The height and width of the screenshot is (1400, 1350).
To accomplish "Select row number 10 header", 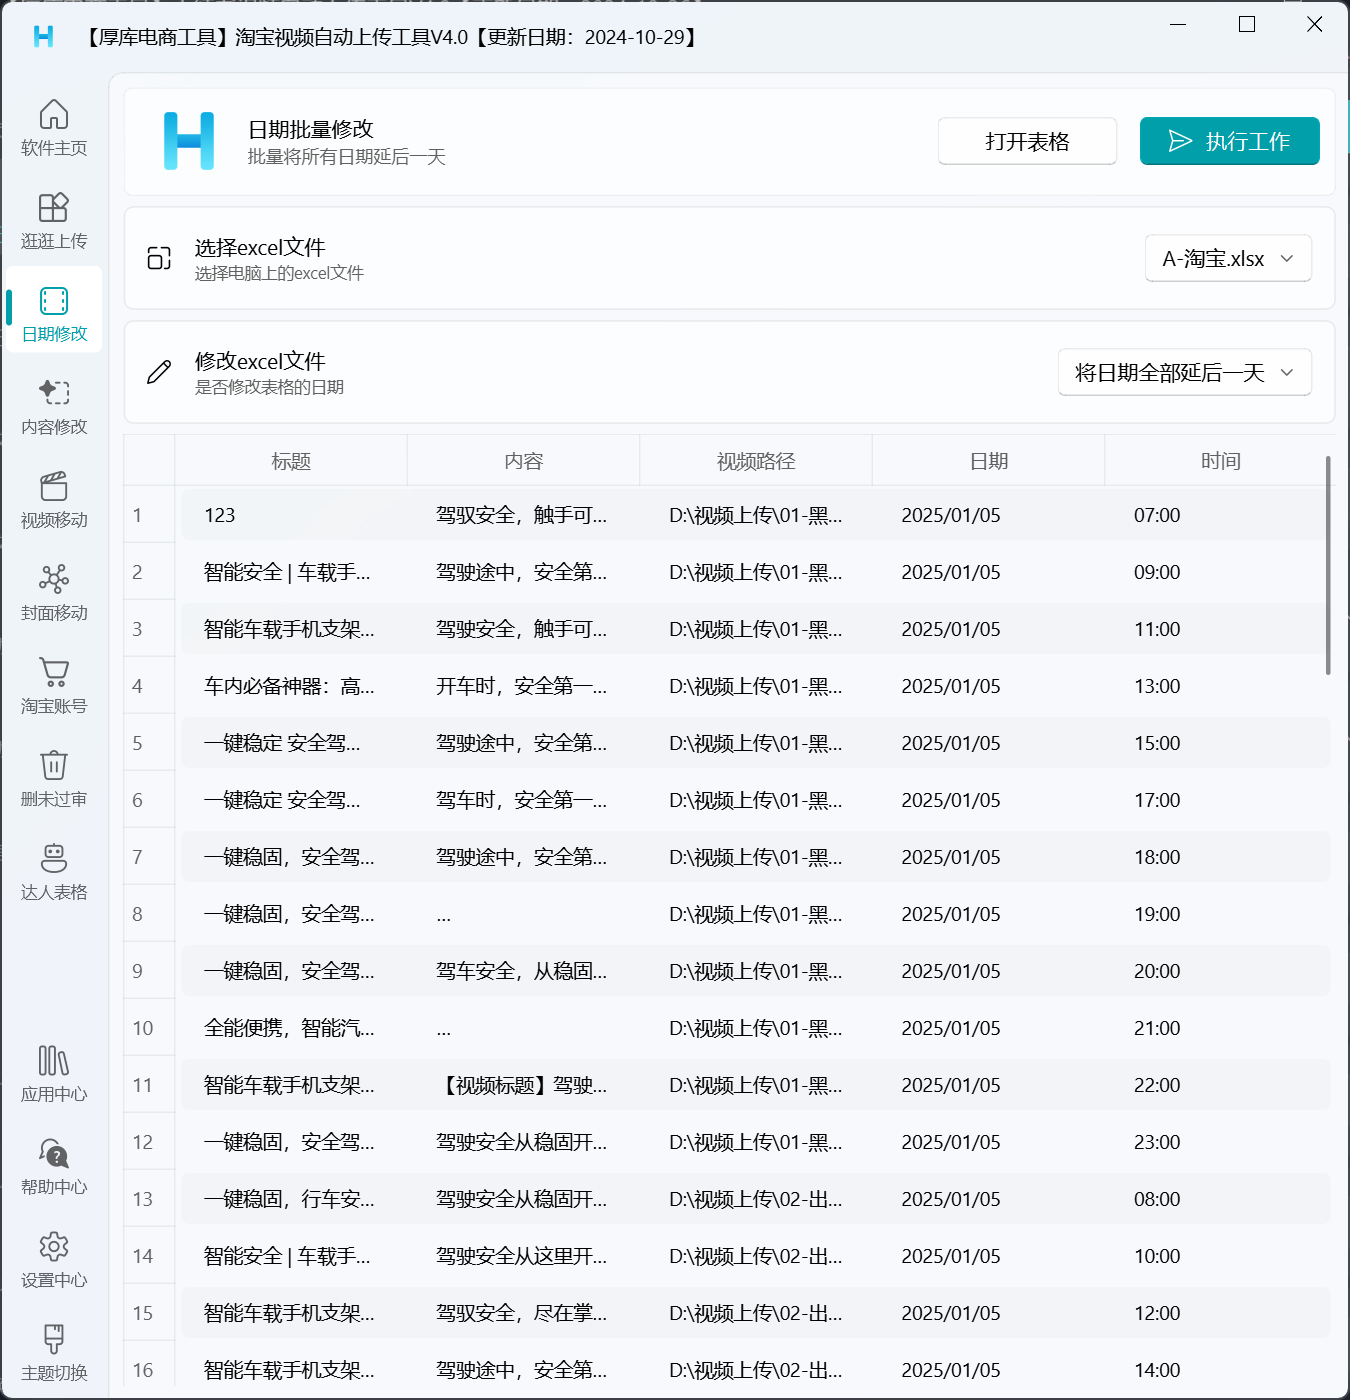I will [149, 1028].
